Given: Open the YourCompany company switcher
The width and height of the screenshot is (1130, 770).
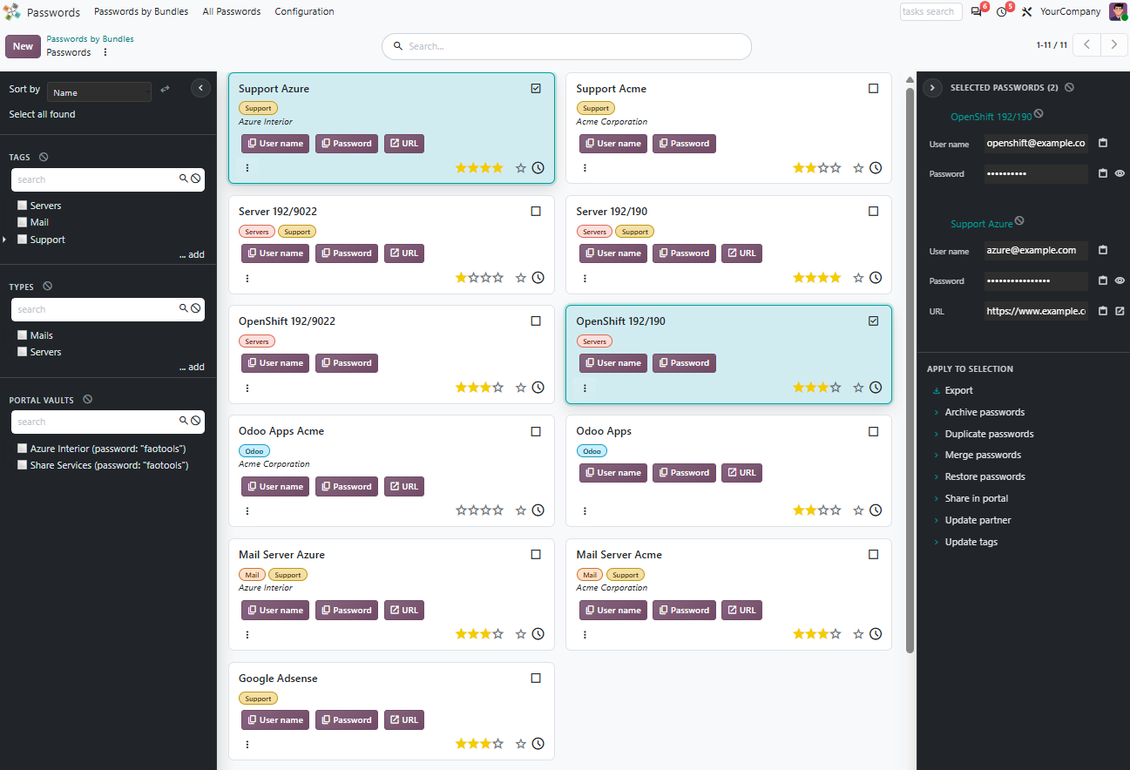Looking at the screenshot, I should pyautogui.click(x=1070, y=12).
